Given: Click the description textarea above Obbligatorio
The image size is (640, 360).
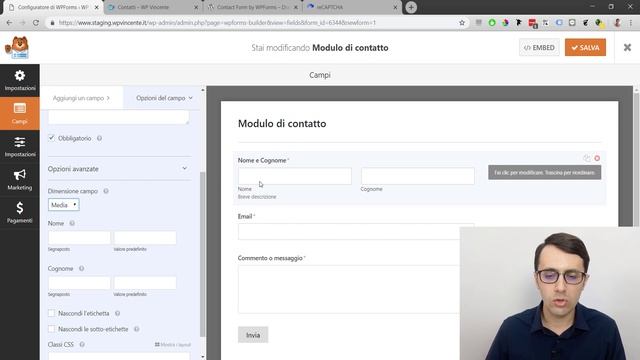Looking at the screenshot, I should (x=119, y=117).
